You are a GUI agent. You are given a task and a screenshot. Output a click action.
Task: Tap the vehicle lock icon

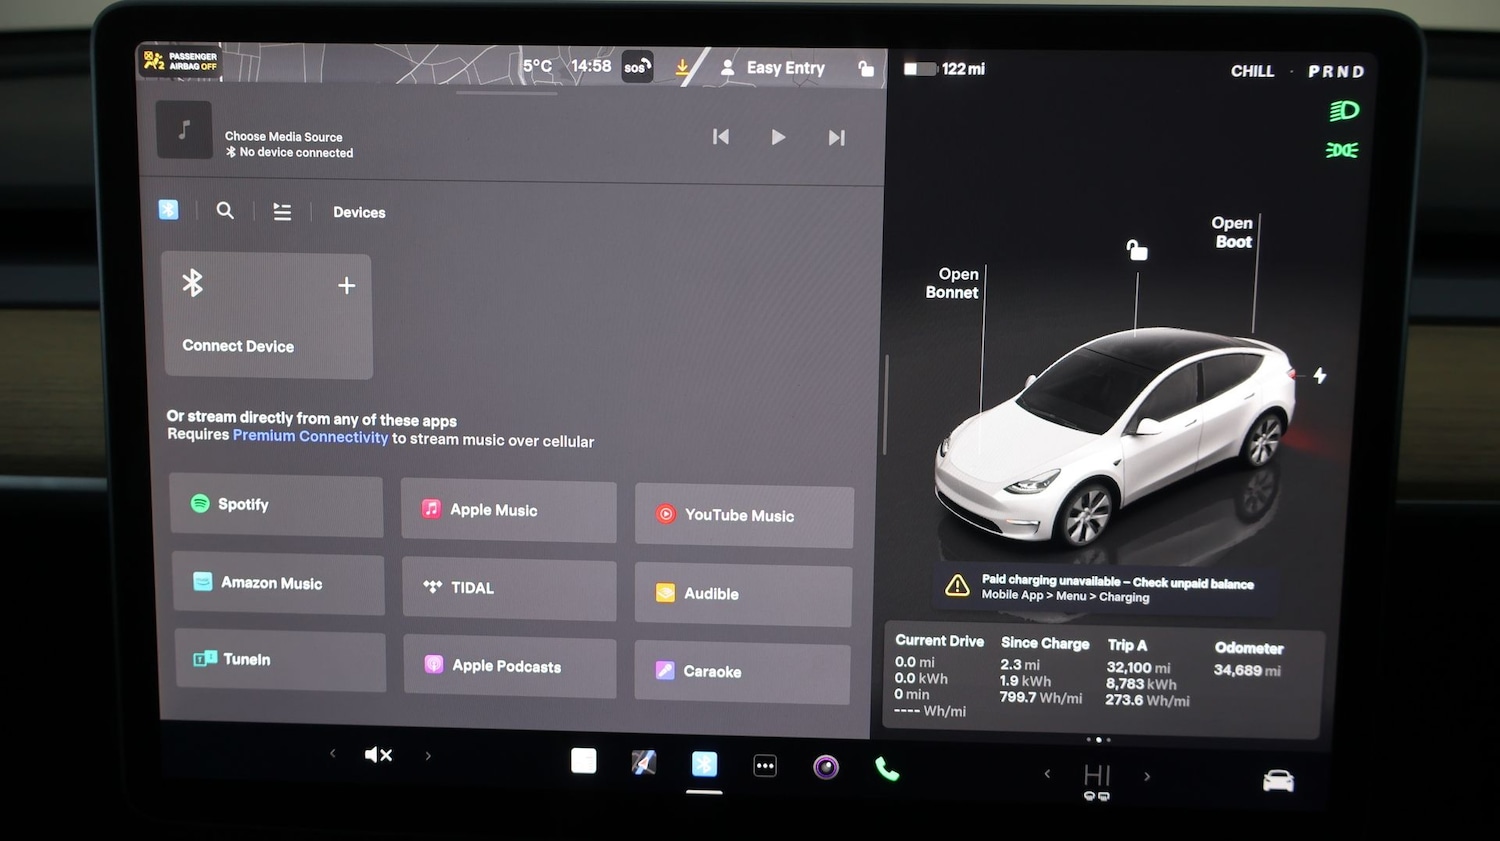(x=866, y=69)
